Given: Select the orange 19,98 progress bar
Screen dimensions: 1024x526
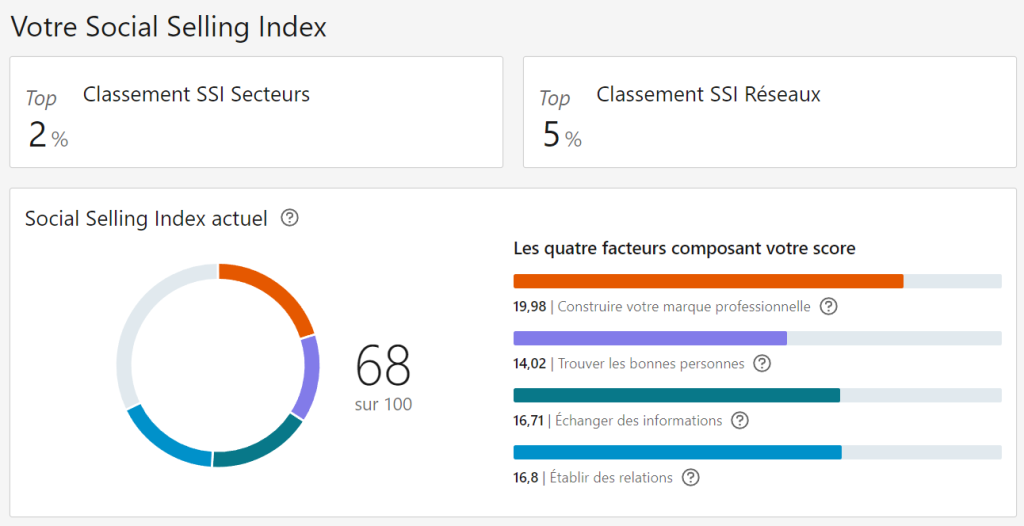Looking at the screenshot, I should coord(758,281).
